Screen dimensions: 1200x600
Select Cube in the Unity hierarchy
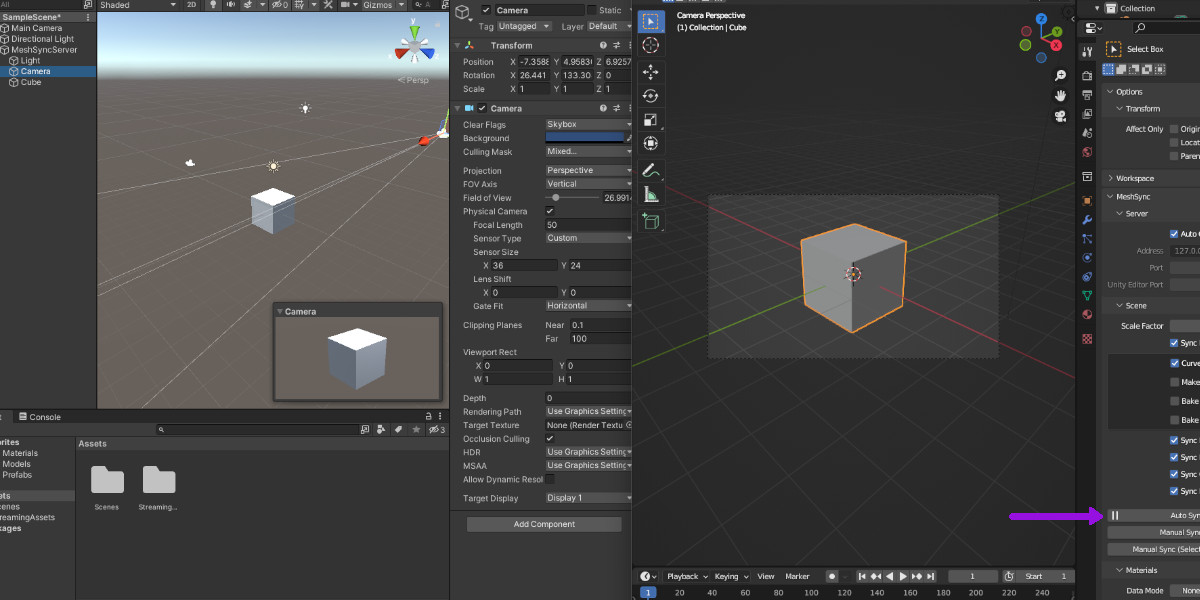click(x=31, y=82)
